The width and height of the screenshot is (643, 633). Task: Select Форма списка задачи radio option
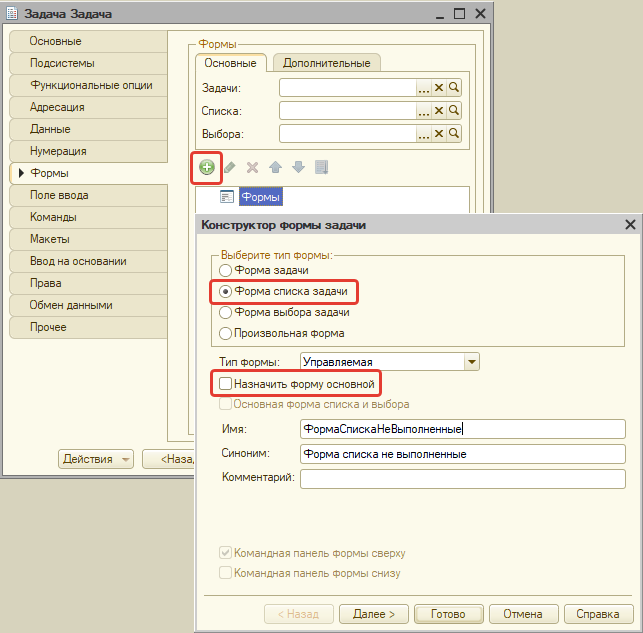click(x=283, y=291)
